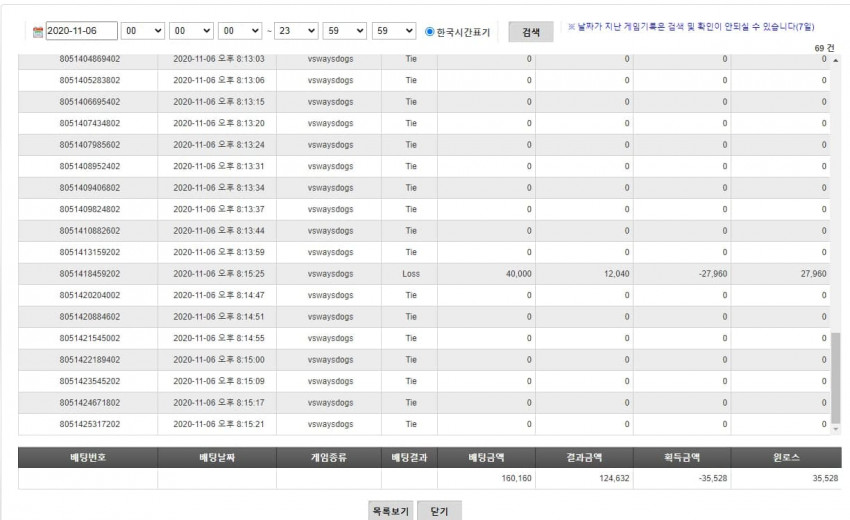The height and width of the screenshot is (520, 850).
Task: Click the 베팅금액 column header
Action: 486,457
